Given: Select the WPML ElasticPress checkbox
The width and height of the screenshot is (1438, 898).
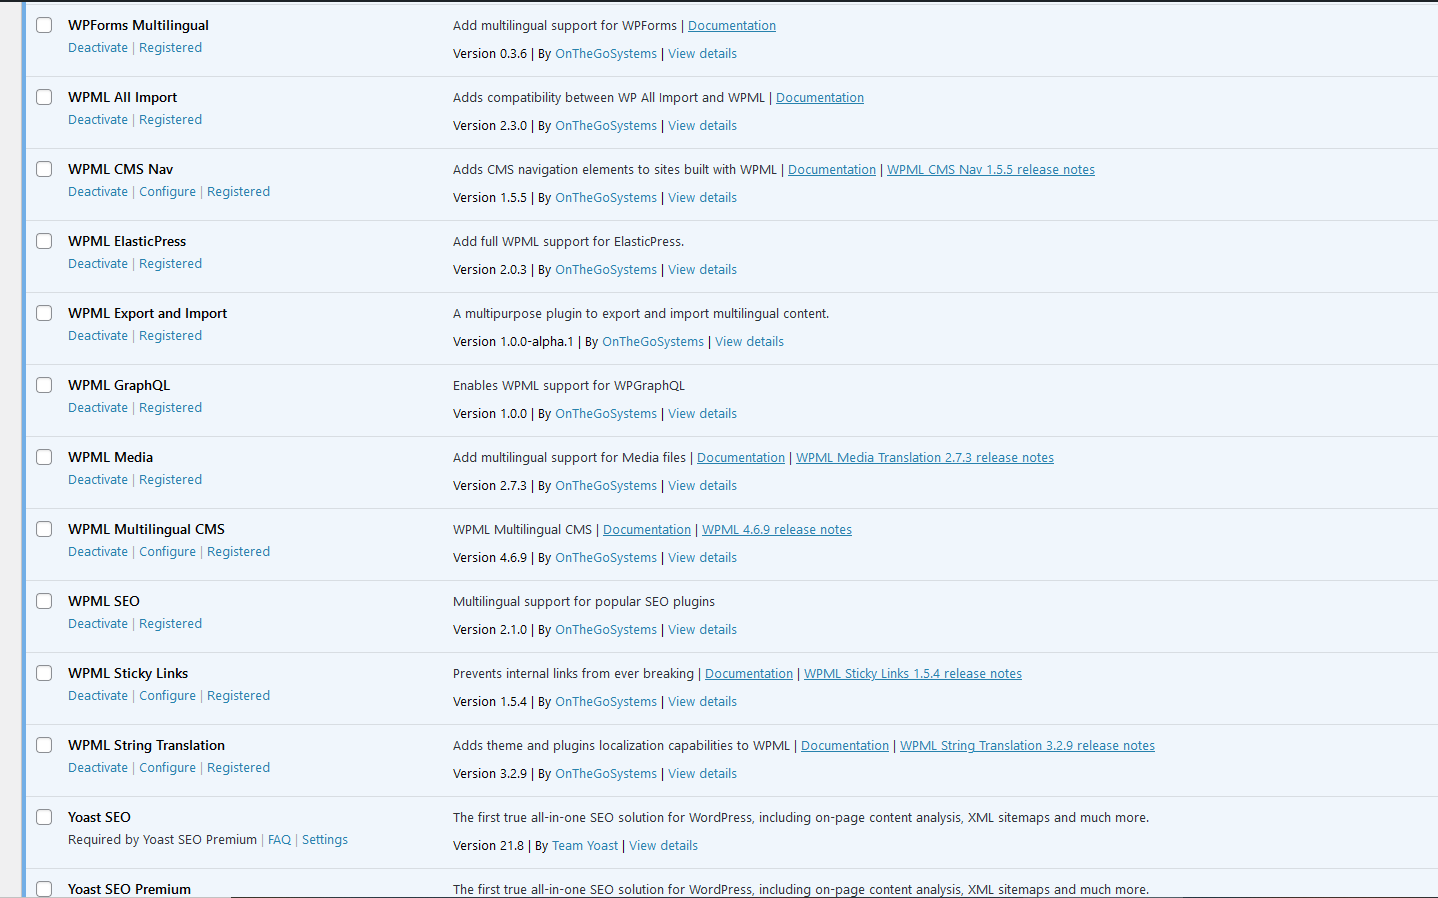Looking at the screenshot, I should (44, 241).
